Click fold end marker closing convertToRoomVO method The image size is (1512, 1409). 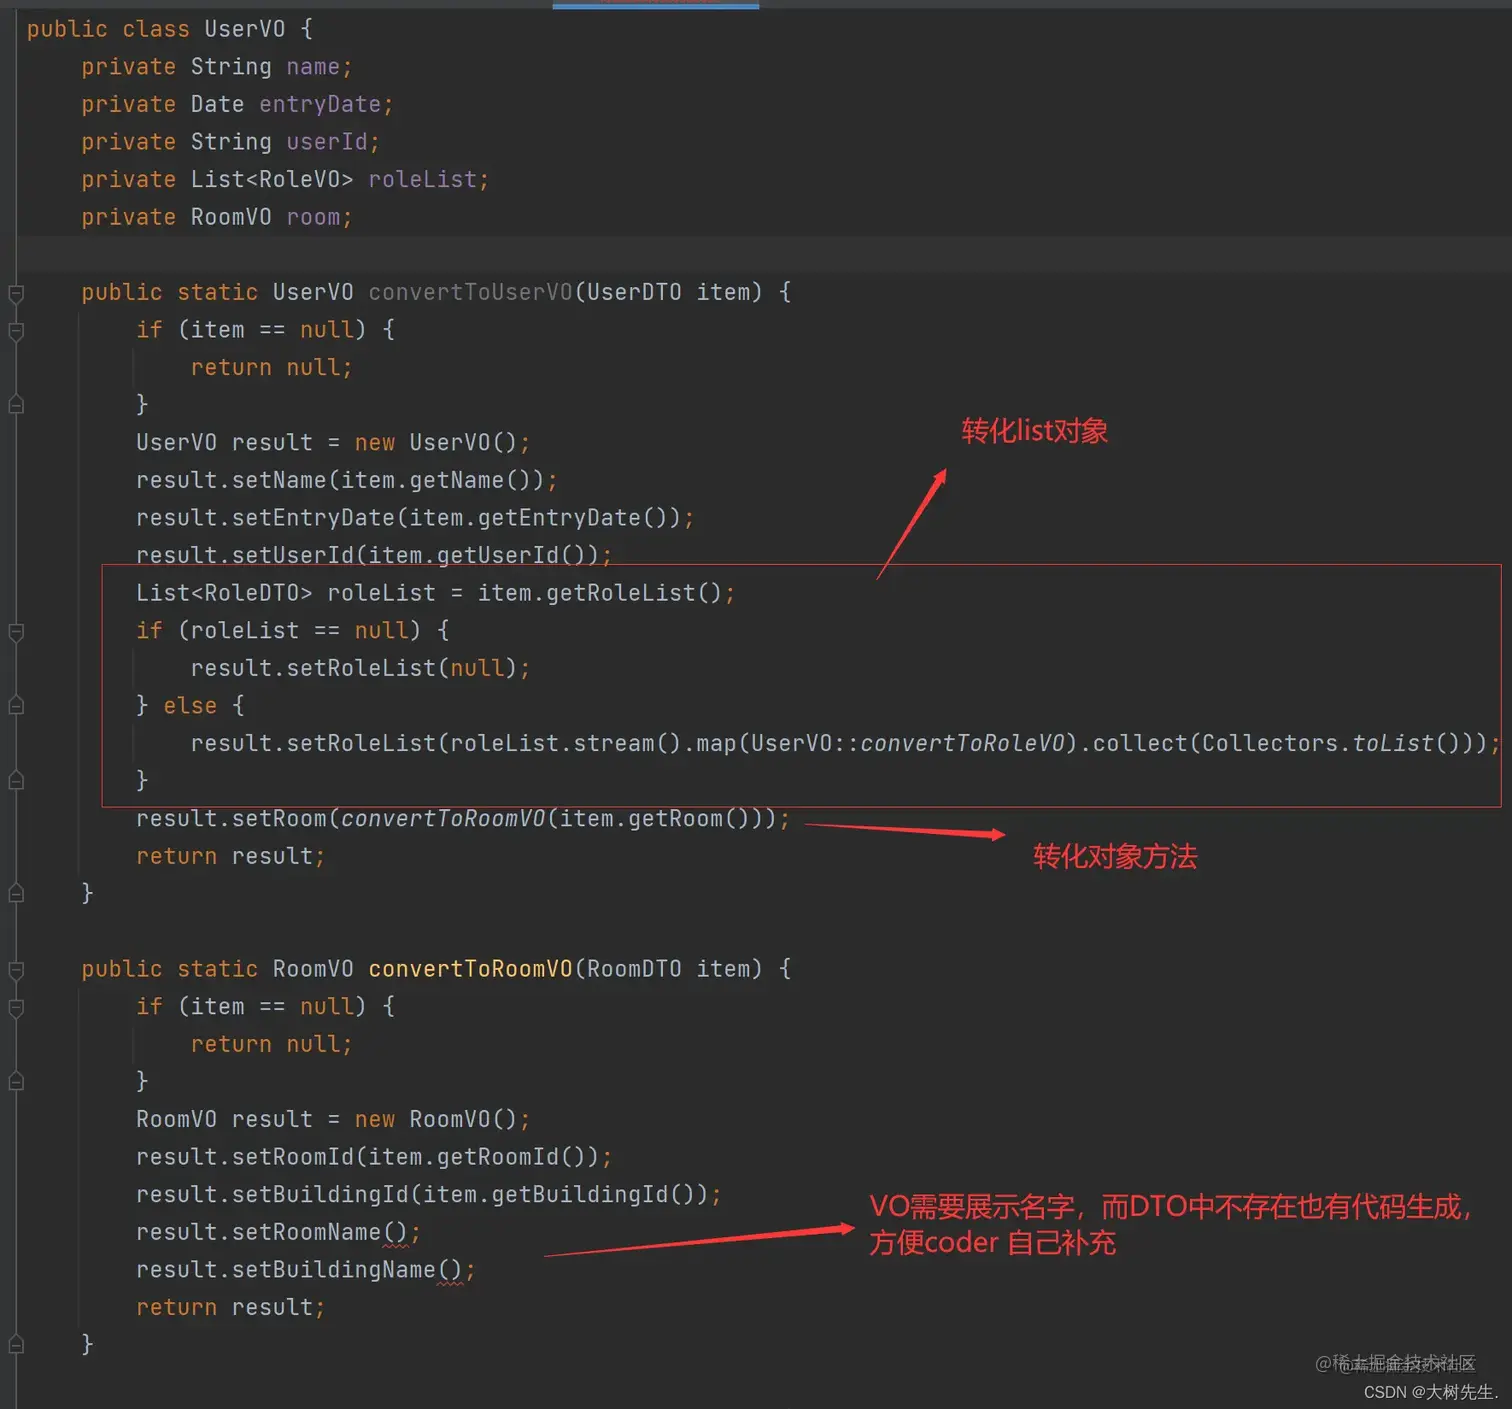click(x=16, y=1345)
